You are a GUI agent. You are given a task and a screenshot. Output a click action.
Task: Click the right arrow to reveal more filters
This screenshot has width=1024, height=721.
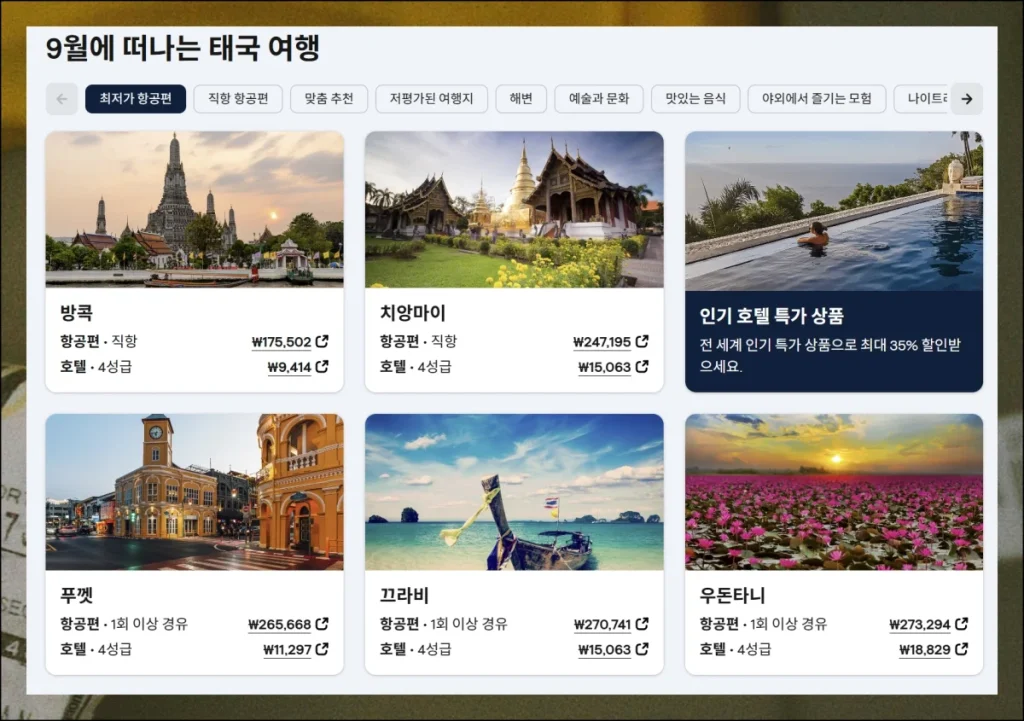(x=966, y=99)
